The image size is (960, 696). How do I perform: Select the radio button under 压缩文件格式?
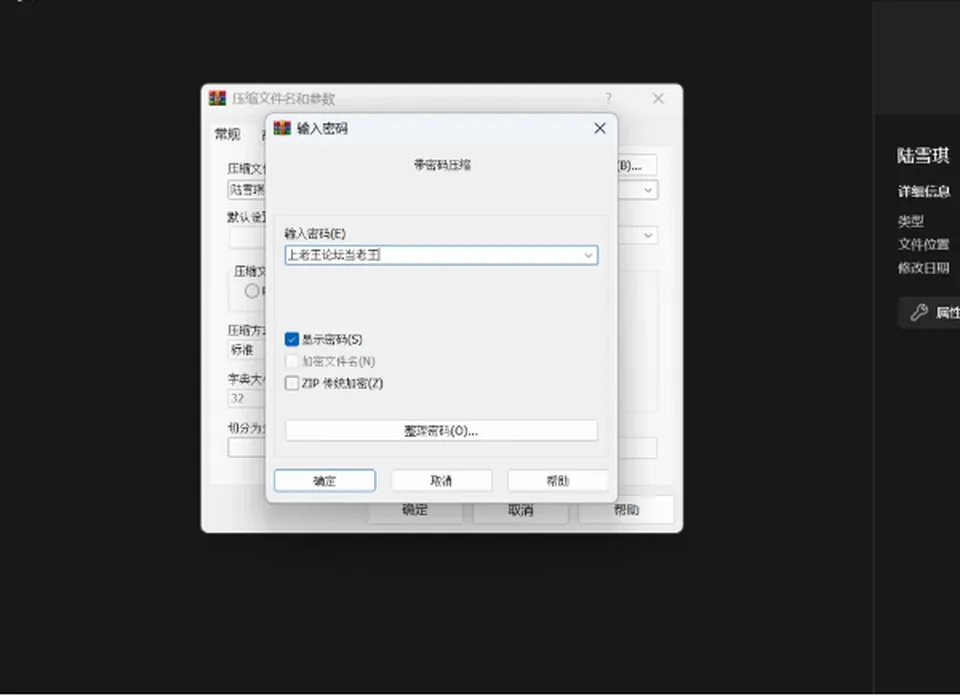pos(252,291)
